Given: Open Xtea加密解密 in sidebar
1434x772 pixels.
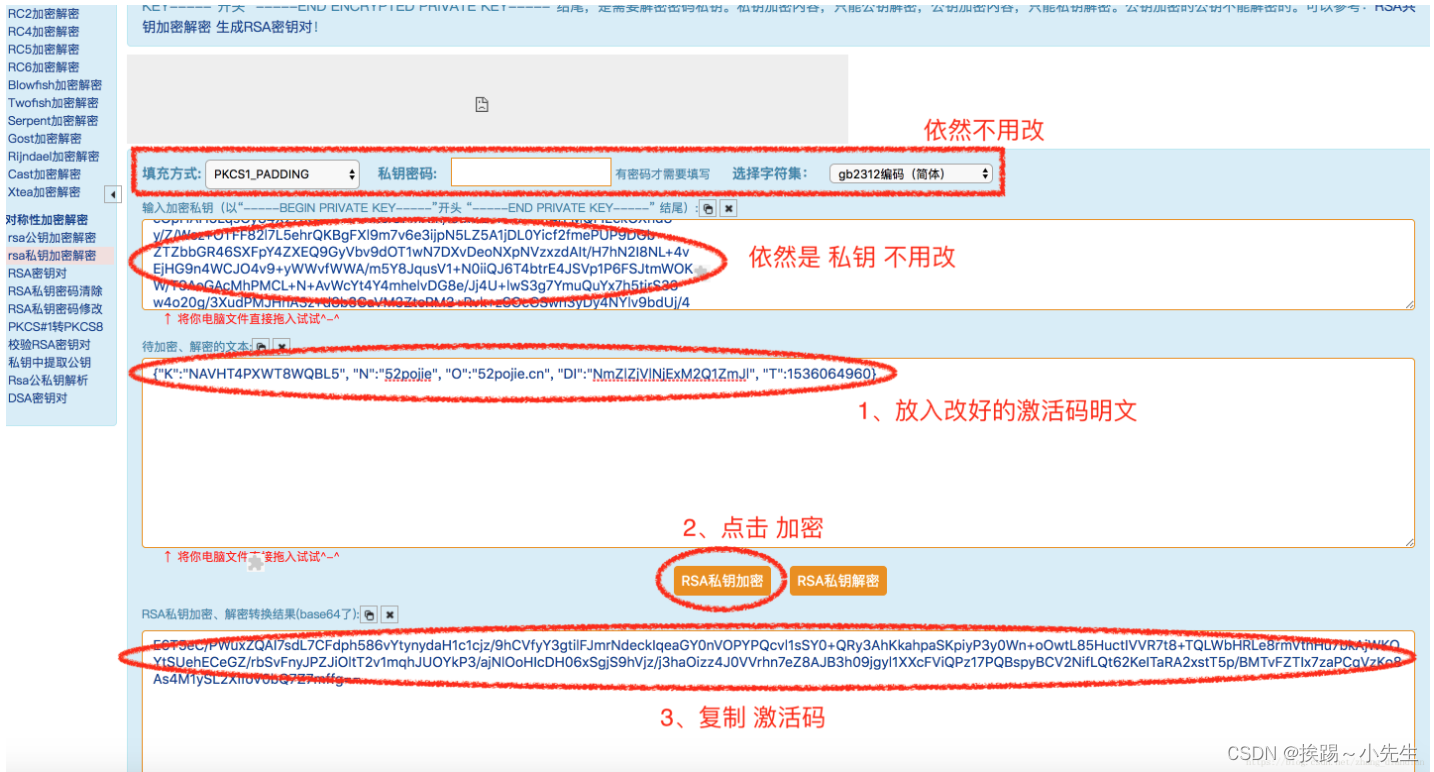Looking at the screenshot, I should (44, 192).
